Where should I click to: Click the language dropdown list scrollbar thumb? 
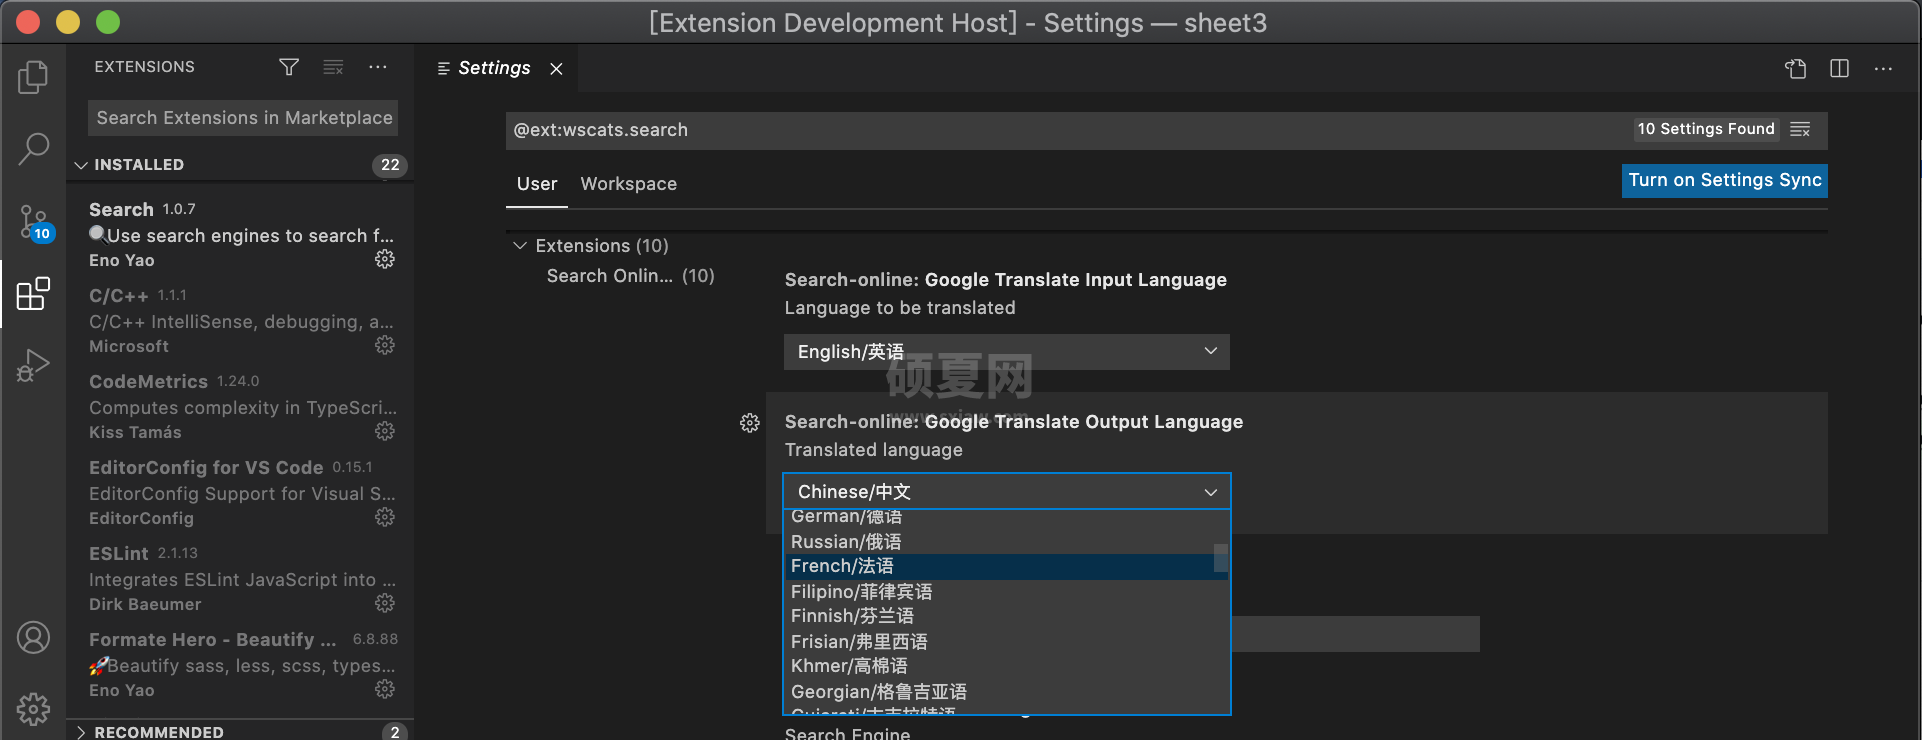(x=1220, y=558)
